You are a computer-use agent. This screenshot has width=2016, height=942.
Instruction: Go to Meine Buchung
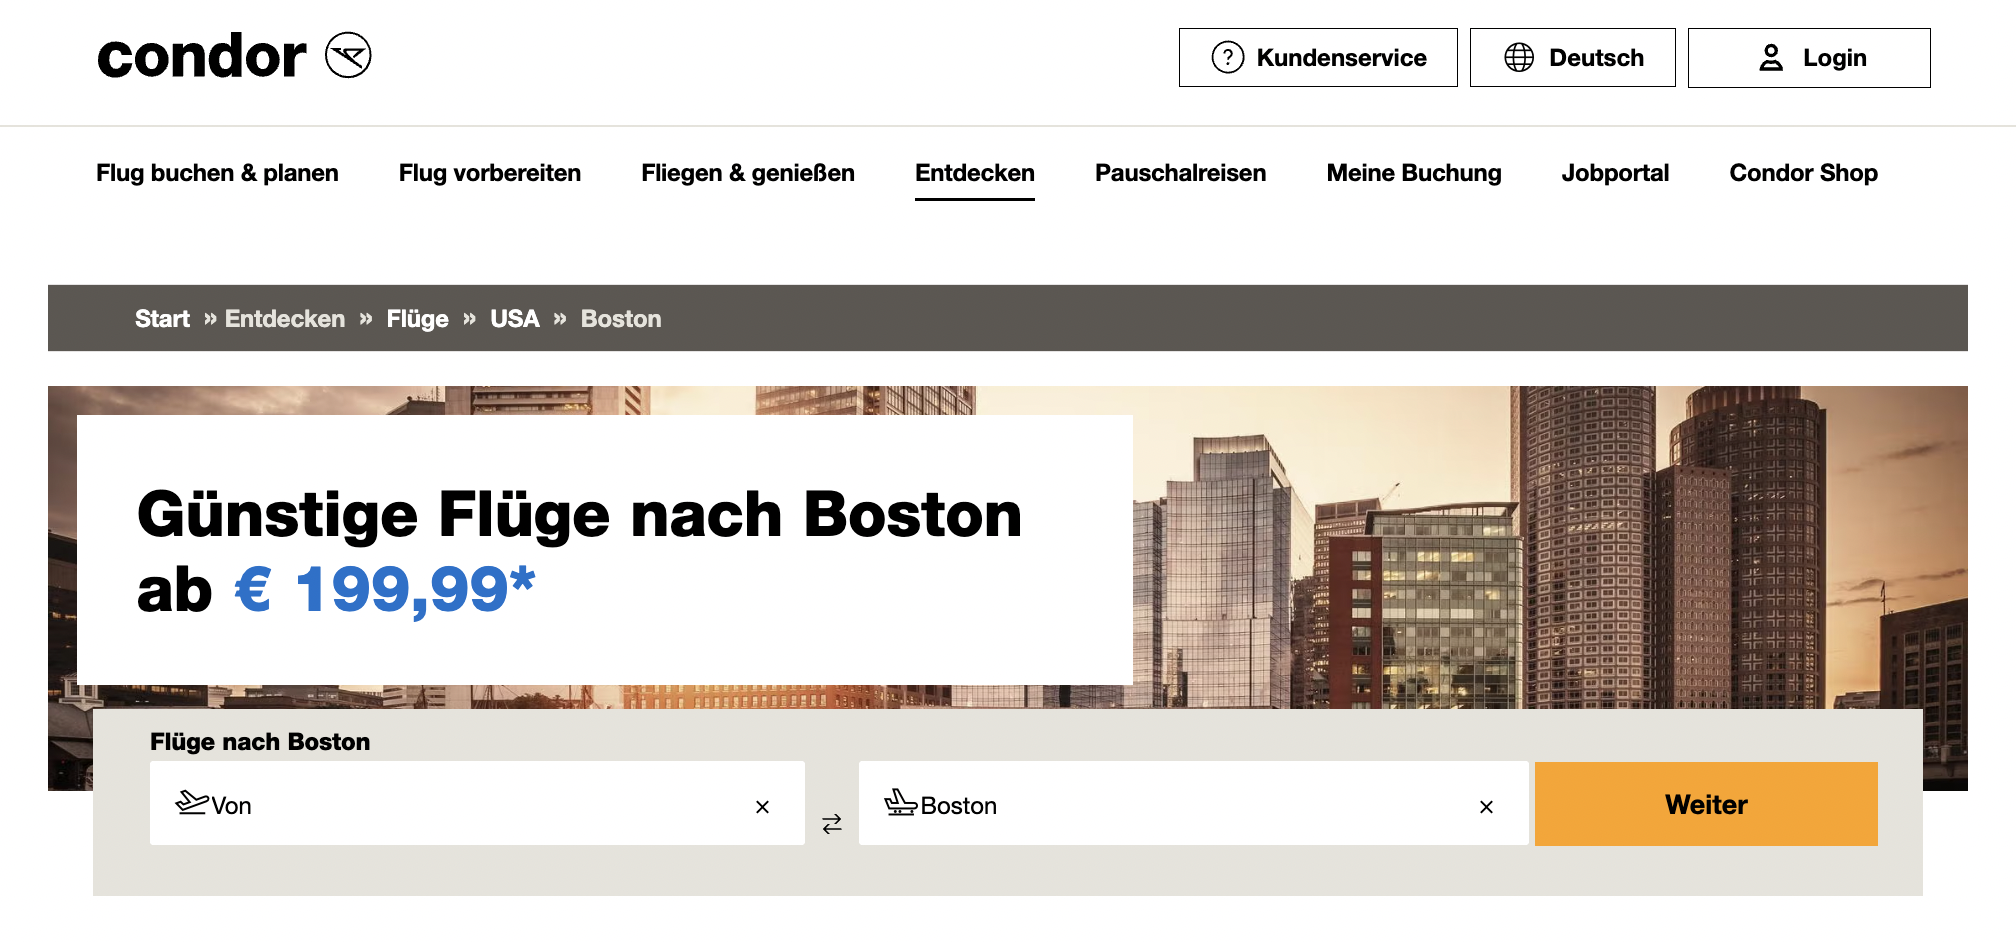pos(1414,173)
